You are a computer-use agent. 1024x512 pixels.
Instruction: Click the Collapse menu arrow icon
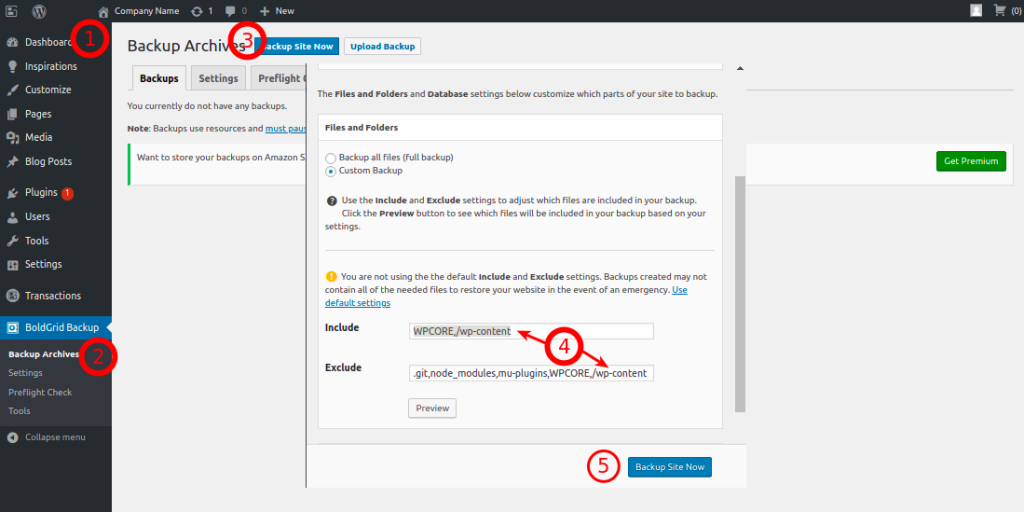tap(12, 438)
